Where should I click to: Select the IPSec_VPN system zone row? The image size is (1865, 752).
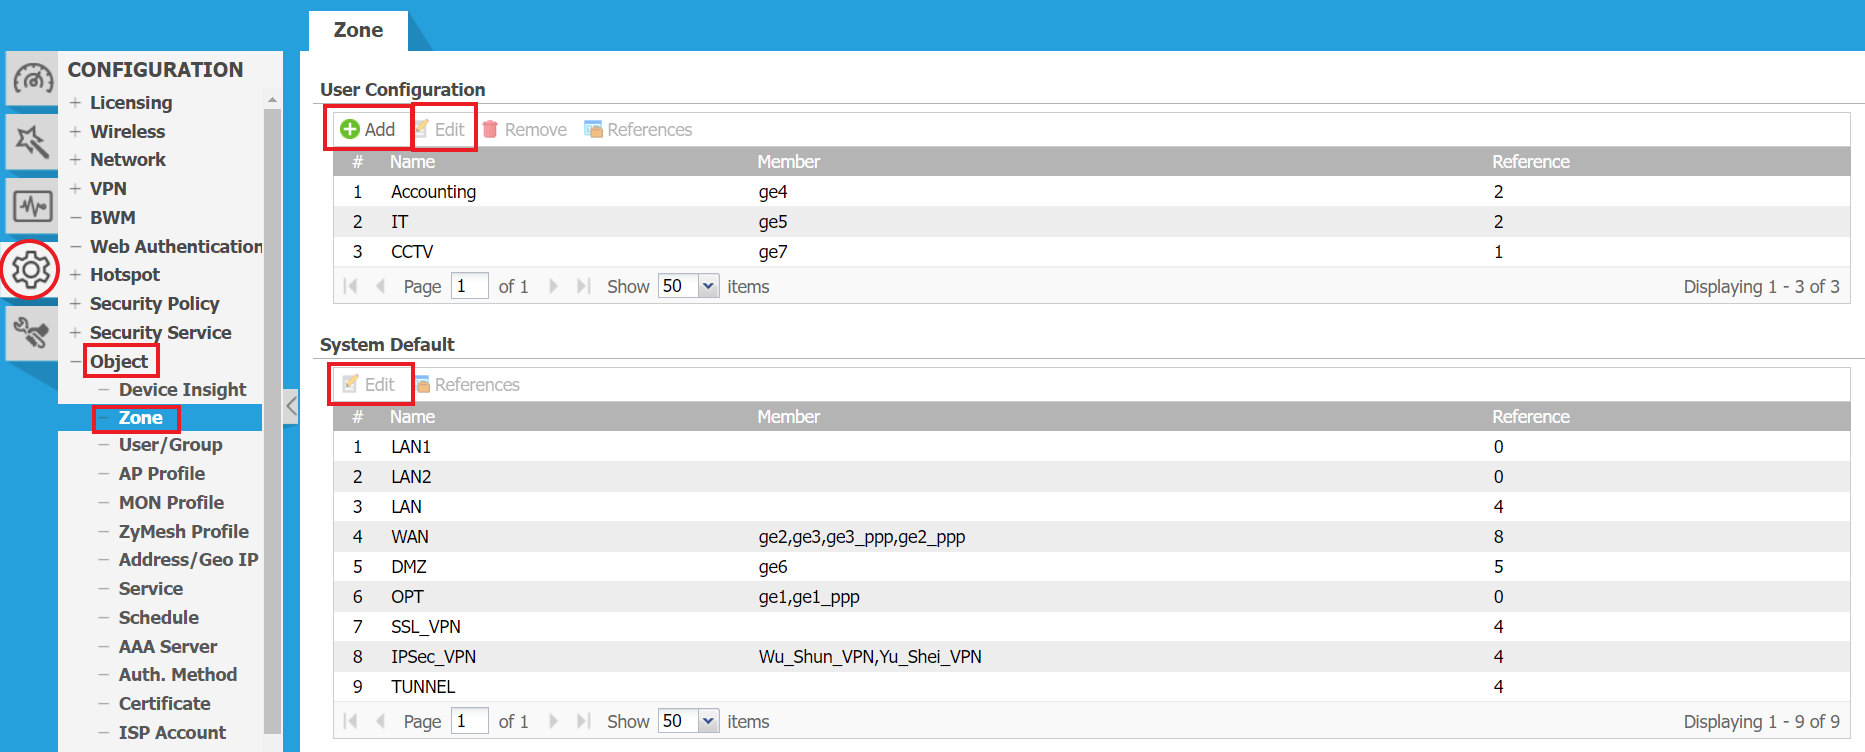[1091, 657]
